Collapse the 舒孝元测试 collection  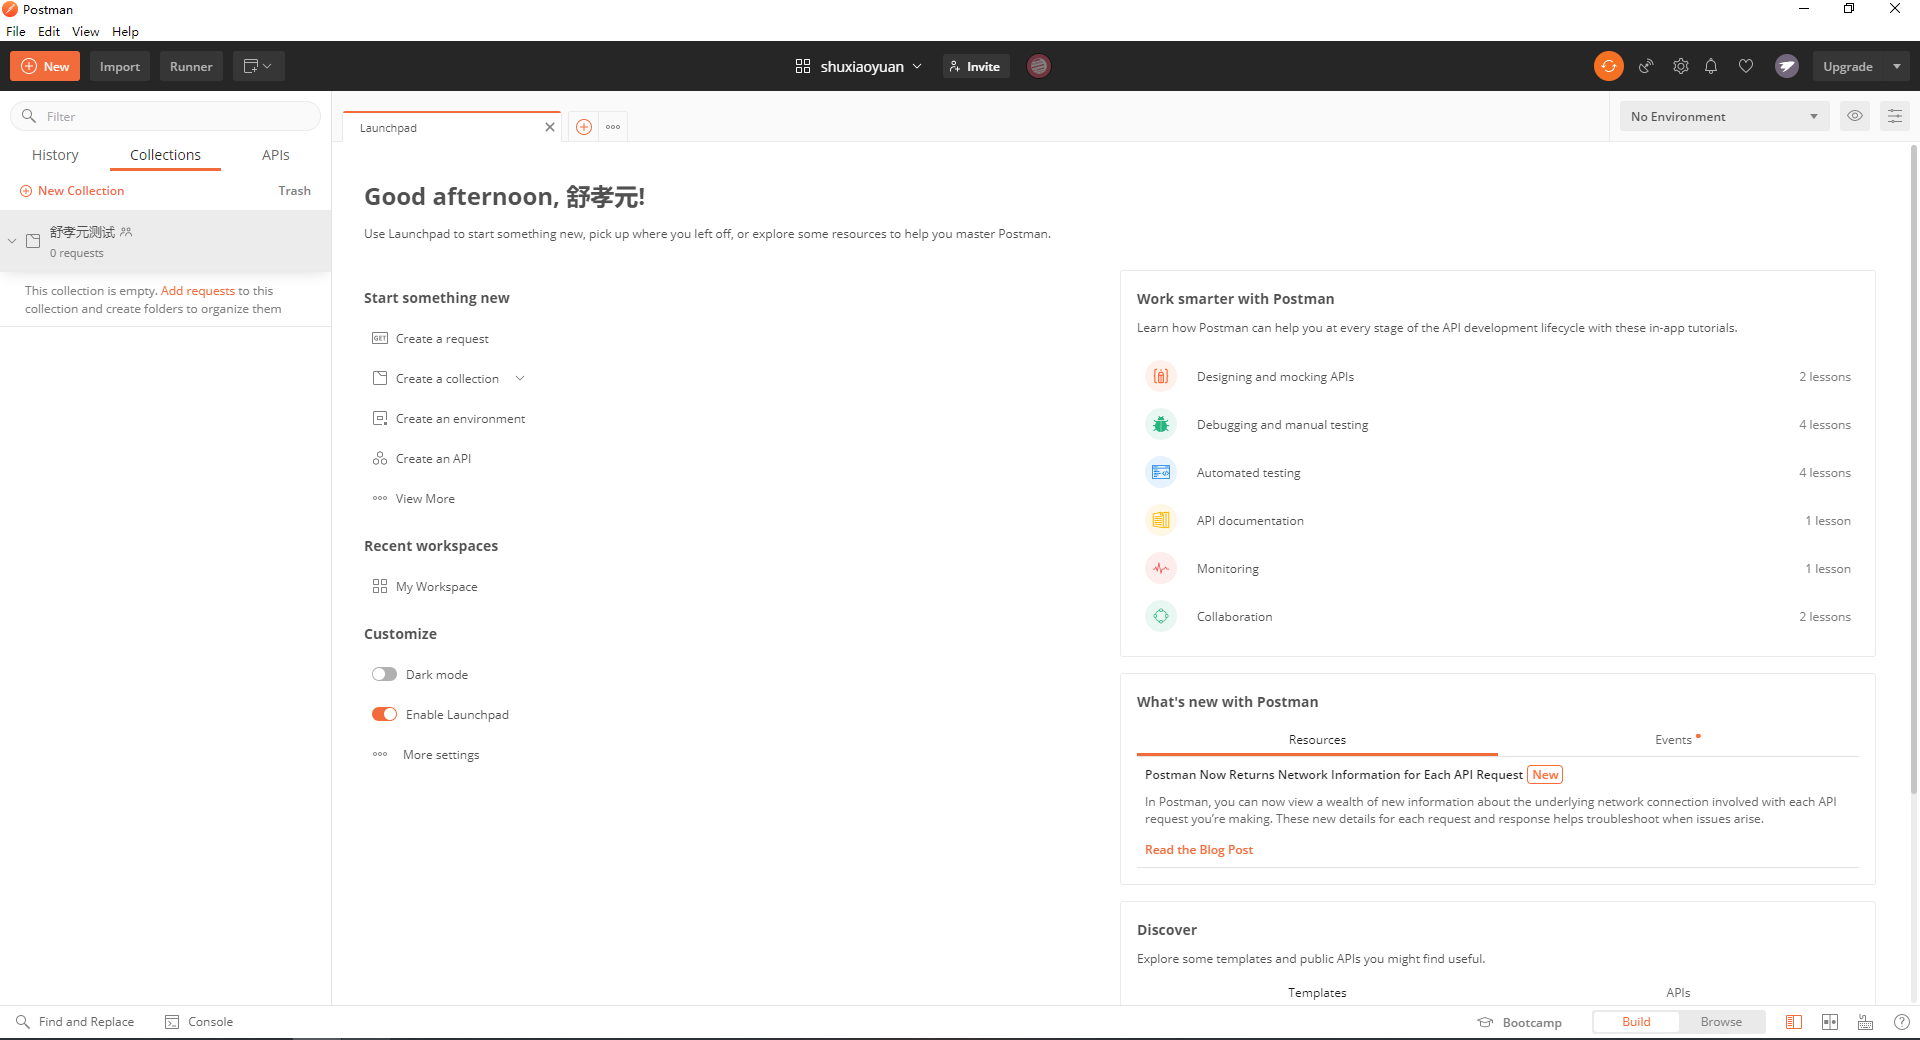pyautogui.click(x=12, y=241)
